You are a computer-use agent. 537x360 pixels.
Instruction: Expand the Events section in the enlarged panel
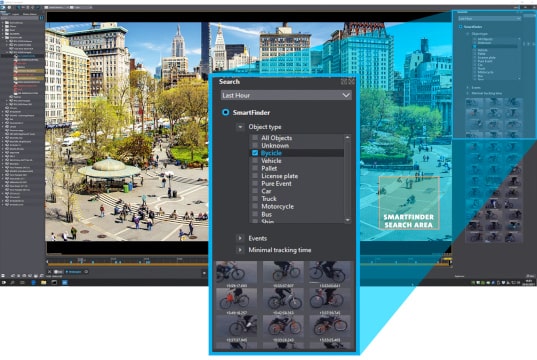click(240, 238)
